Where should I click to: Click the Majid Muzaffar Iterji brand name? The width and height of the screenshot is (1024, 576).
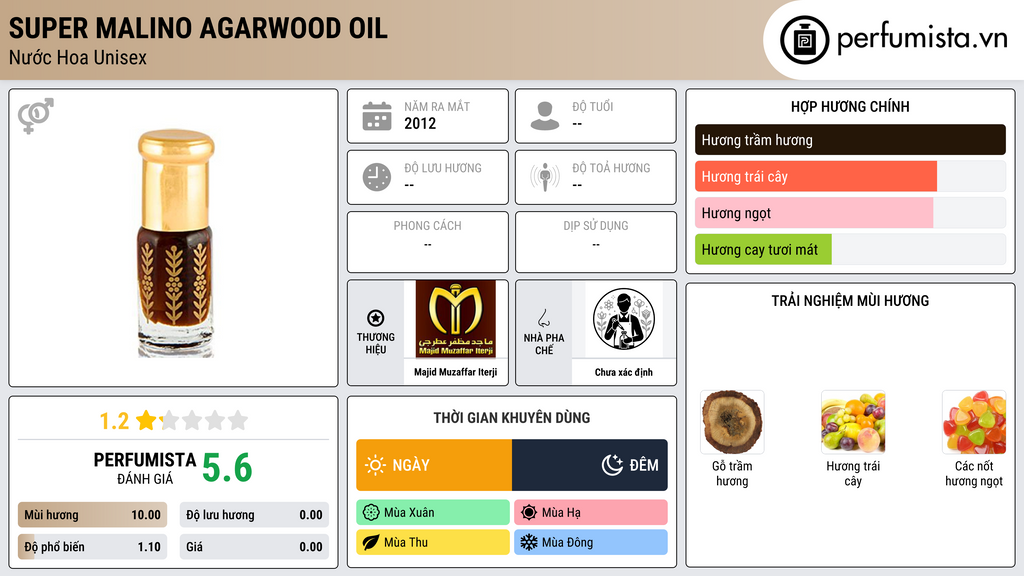[x=456, y=372]
